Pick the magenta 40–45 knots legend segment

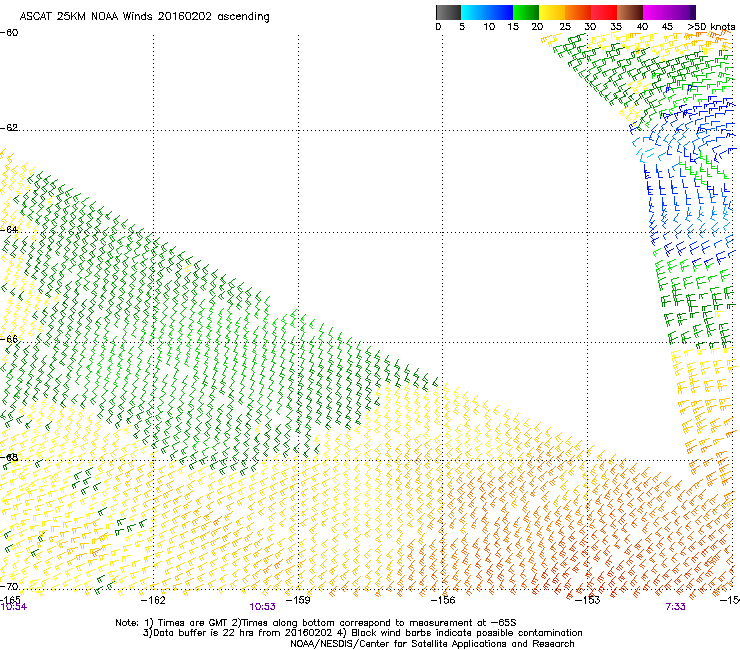pos(656,12)
